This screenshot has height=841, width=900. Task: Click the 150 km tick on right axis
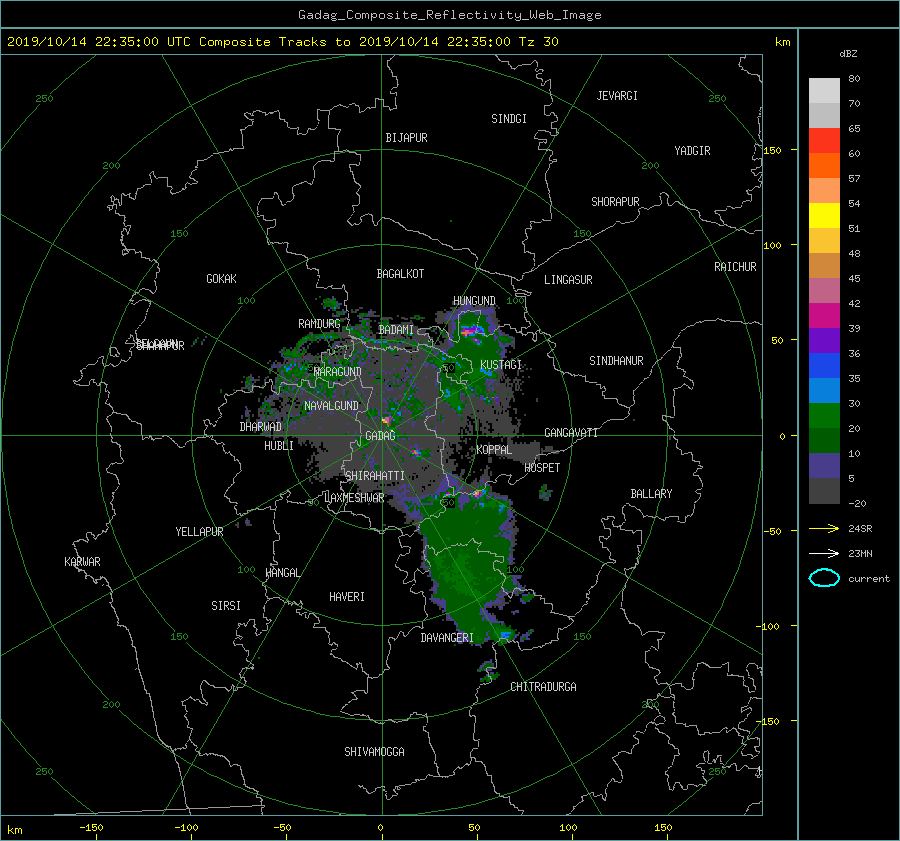point(772,150)
